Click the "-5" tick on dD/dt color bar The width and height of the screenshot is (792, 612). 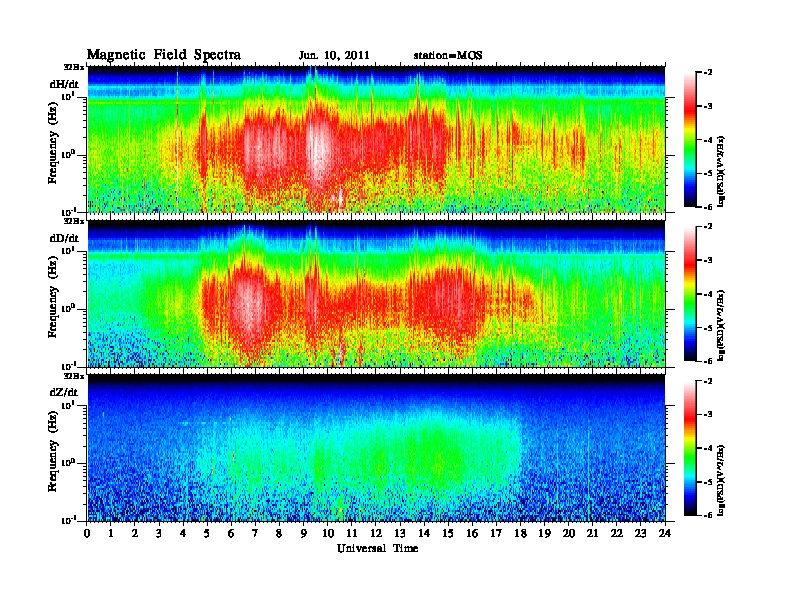click(708, 328)
